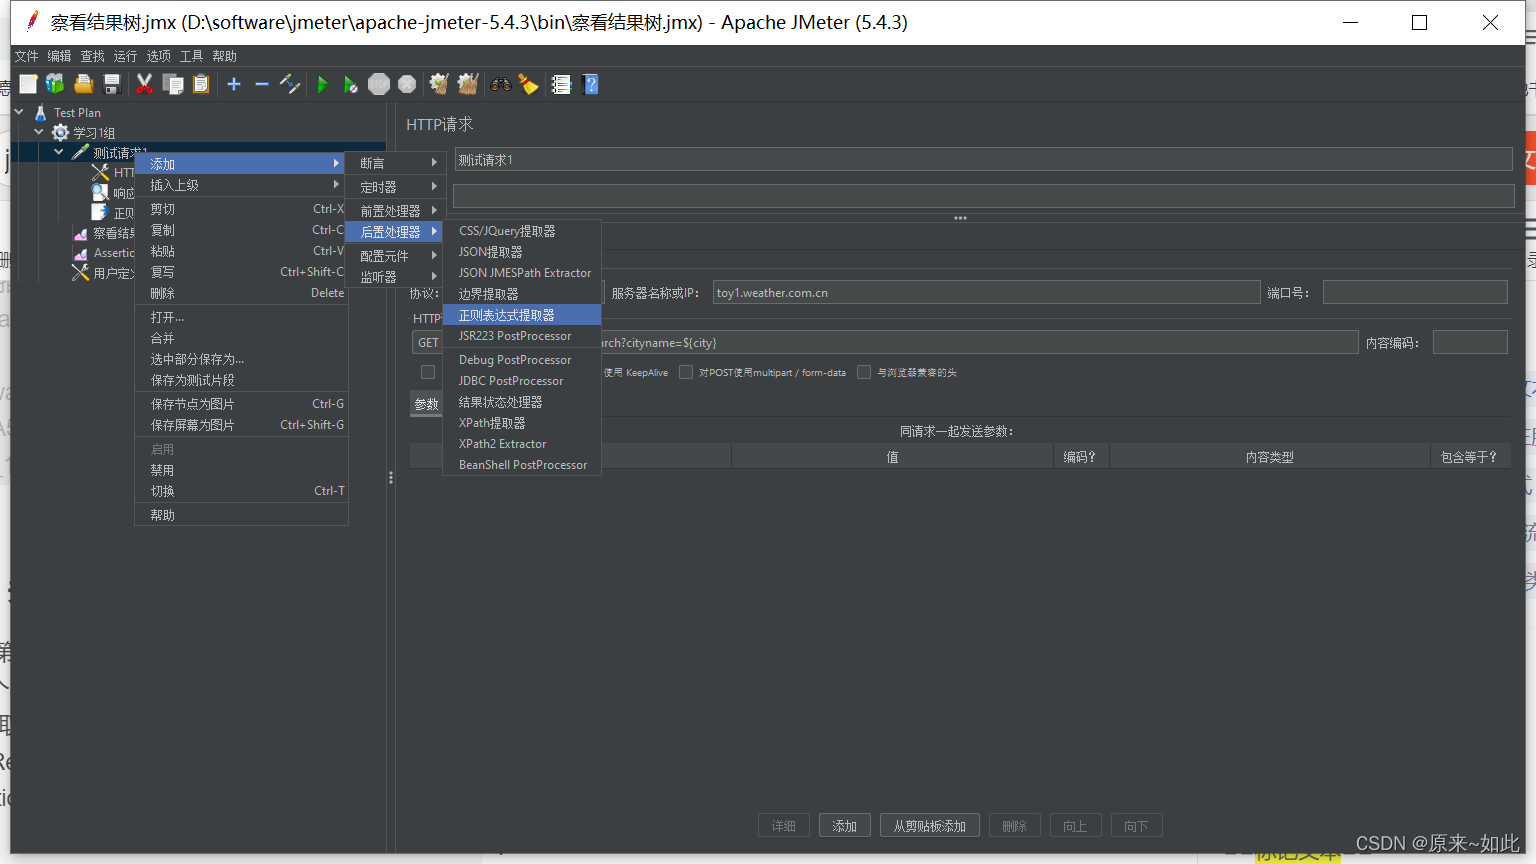This screenshot has height=864, width=1536.
Task: Click the 参数 tab
Action: click(427, 404)
